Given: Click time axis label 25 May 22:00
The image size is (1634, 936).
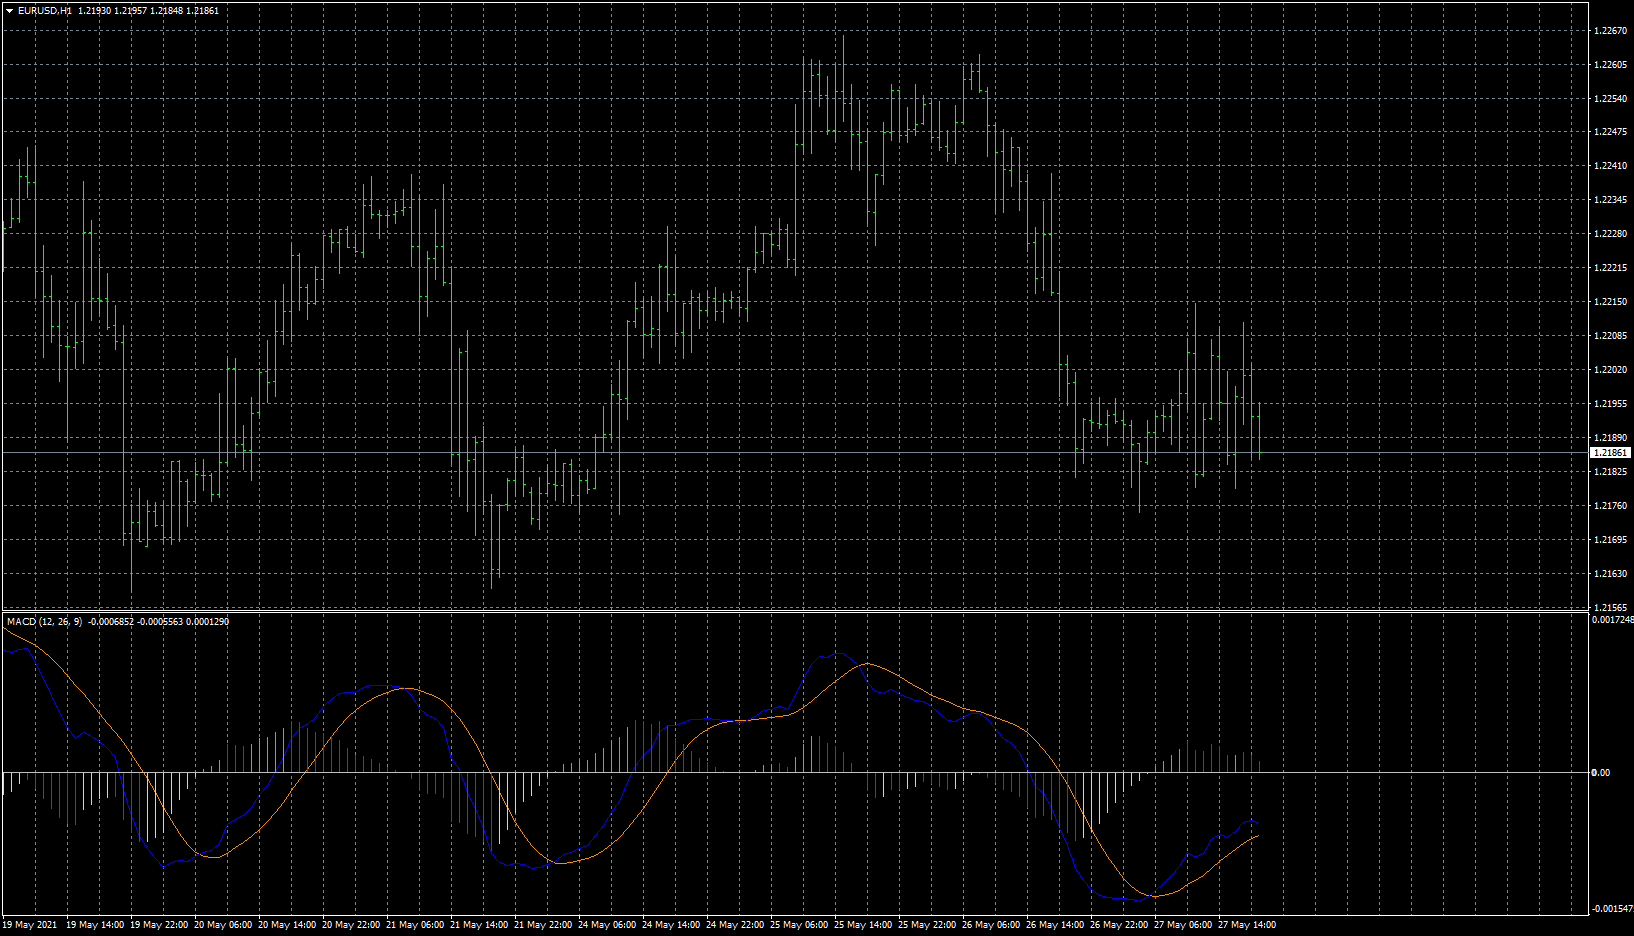Looking at the screenshot, I should (927, 925).
